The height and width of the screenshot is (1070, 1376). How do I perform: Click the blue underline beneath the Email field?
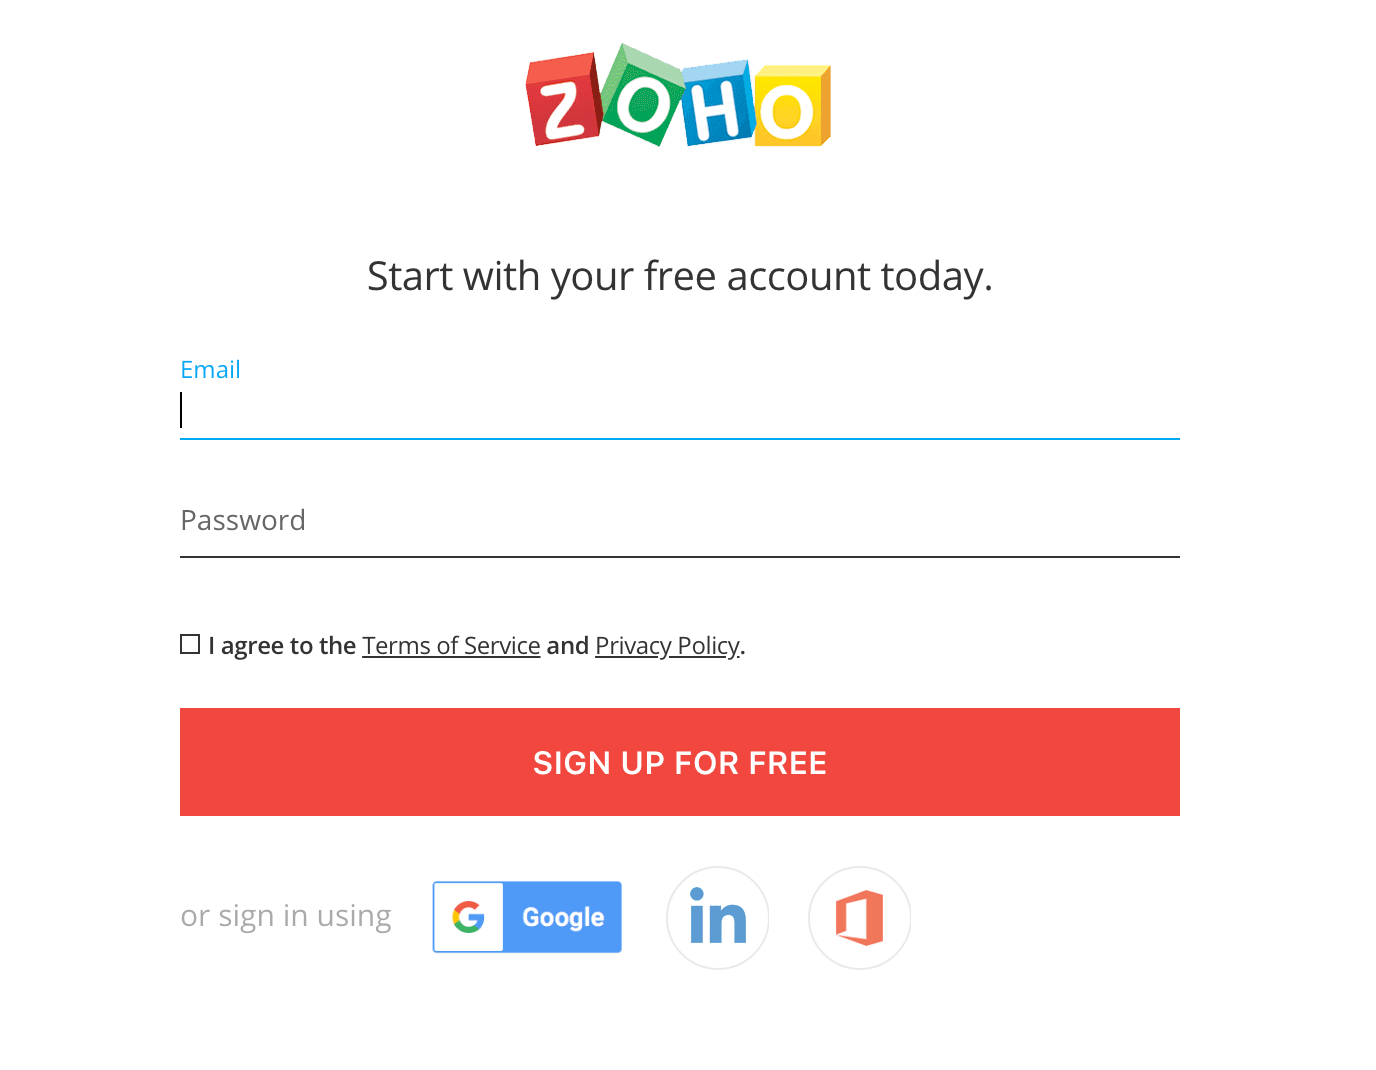tap(680, 438)
